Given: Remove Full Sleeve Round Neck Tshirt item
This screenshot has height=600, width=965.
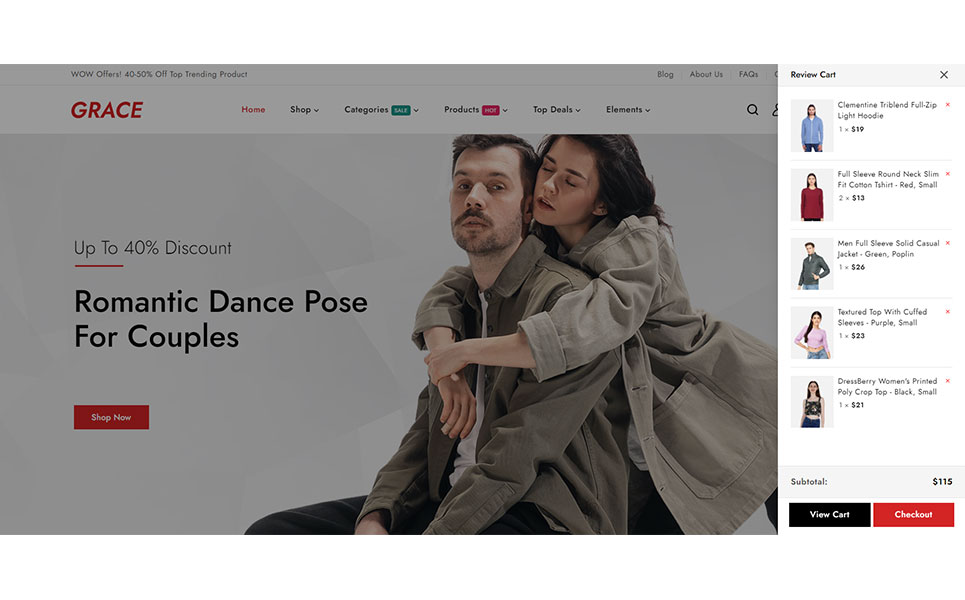Looking at the screenshot, I should (947, 174).
